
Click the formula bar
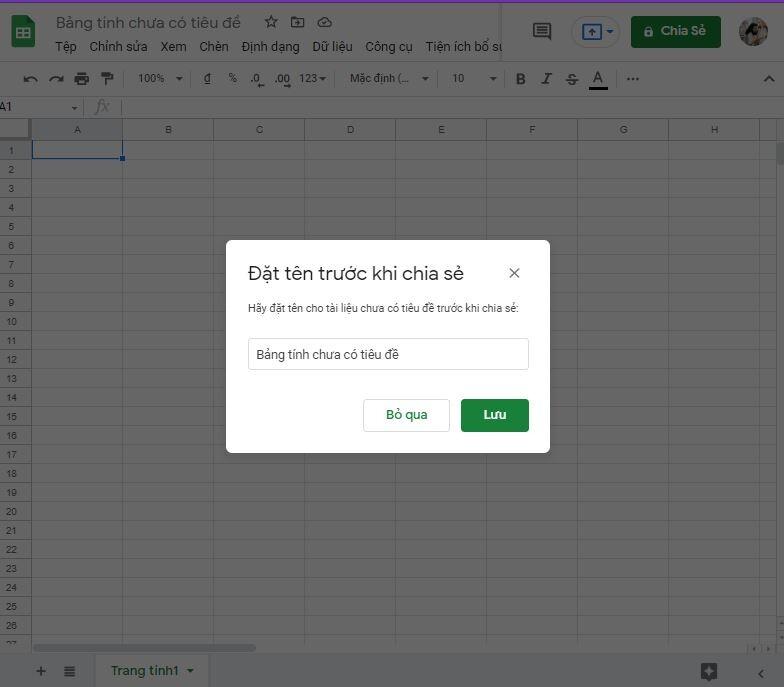pyautogui.click(x=450, y=107)
